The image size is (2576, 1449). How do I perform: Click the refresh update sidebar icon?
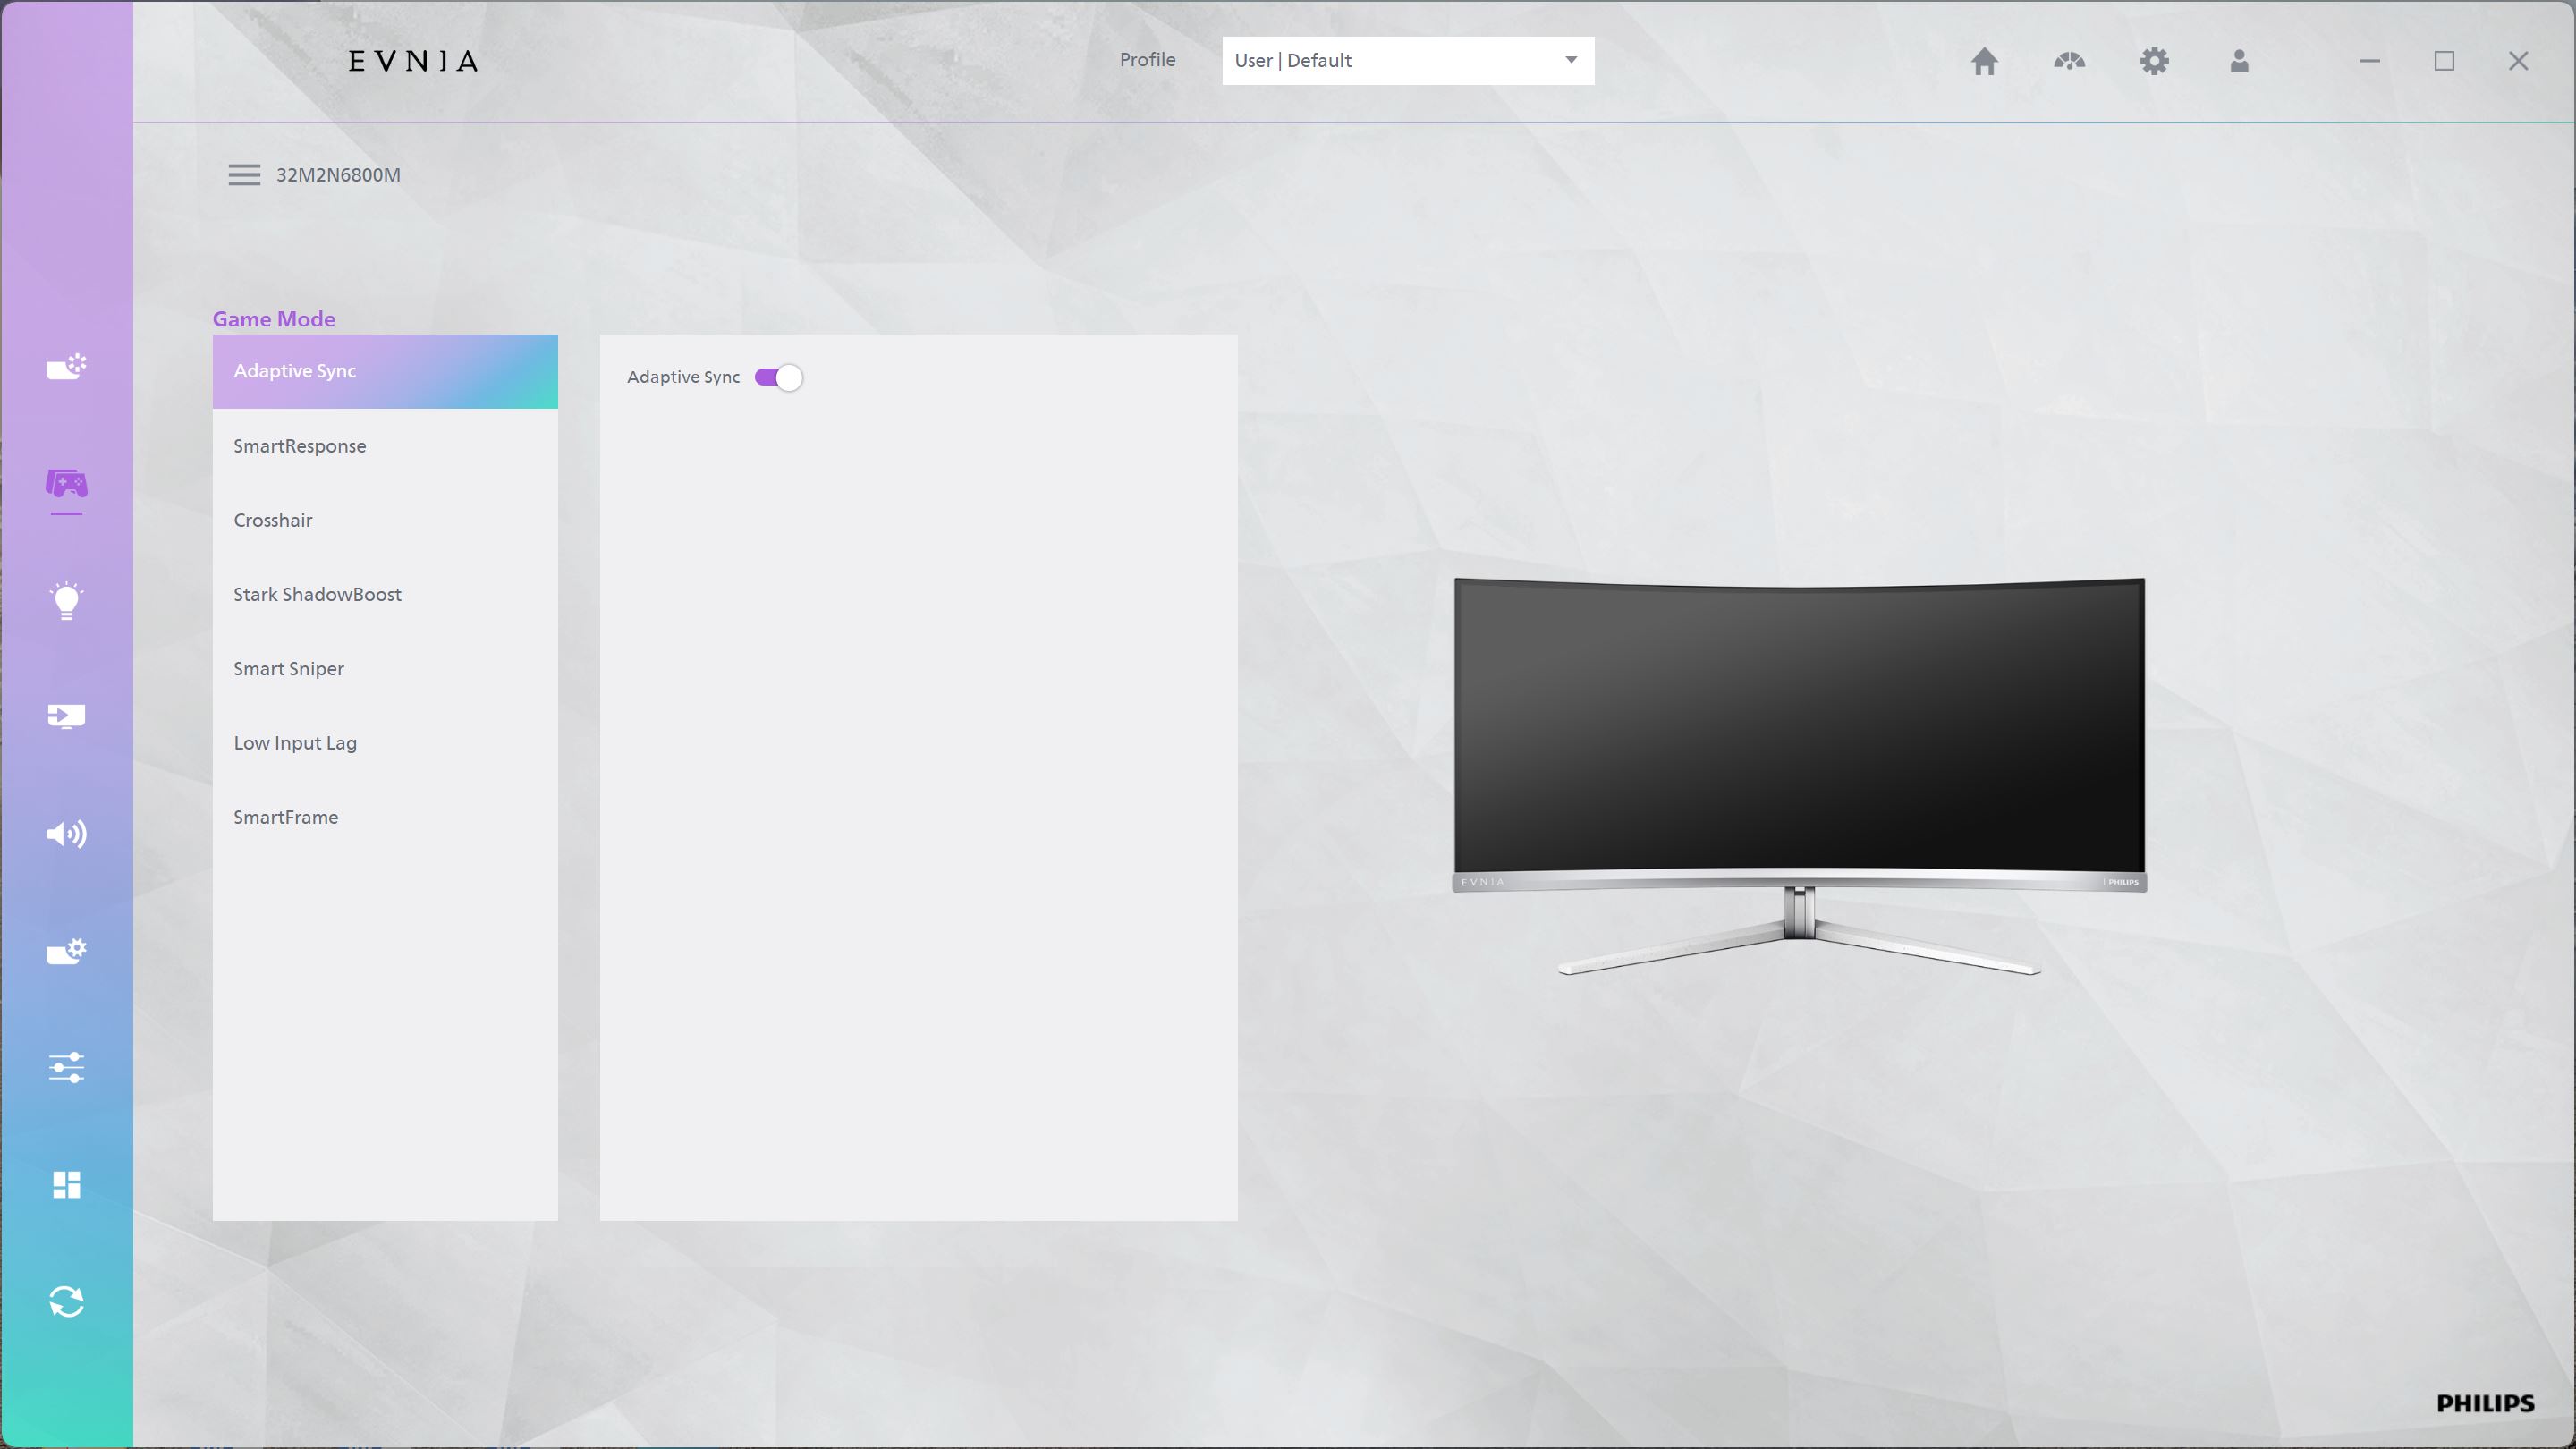66,1302
